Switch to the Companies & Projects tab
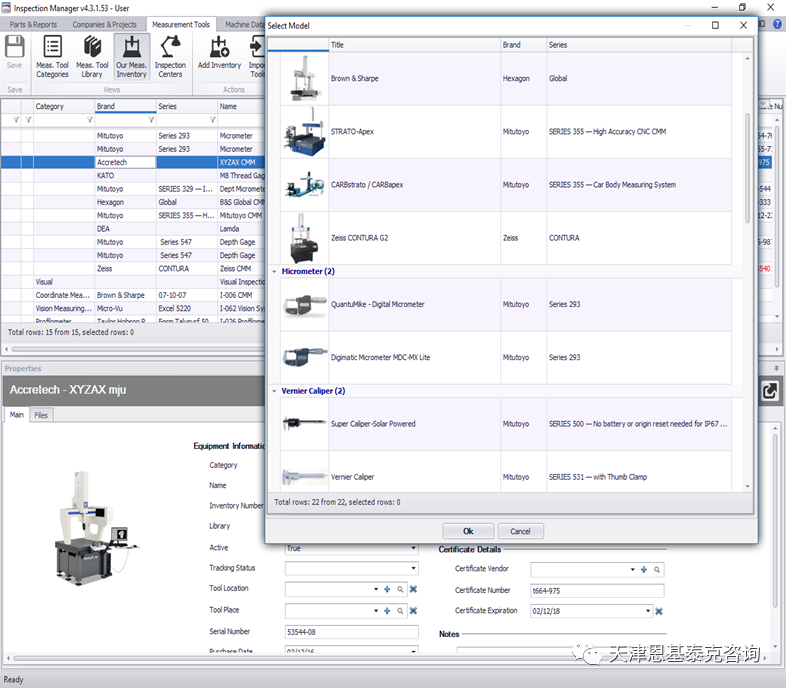This screenshot has width=786, height=688. click(x=104, y=24)
